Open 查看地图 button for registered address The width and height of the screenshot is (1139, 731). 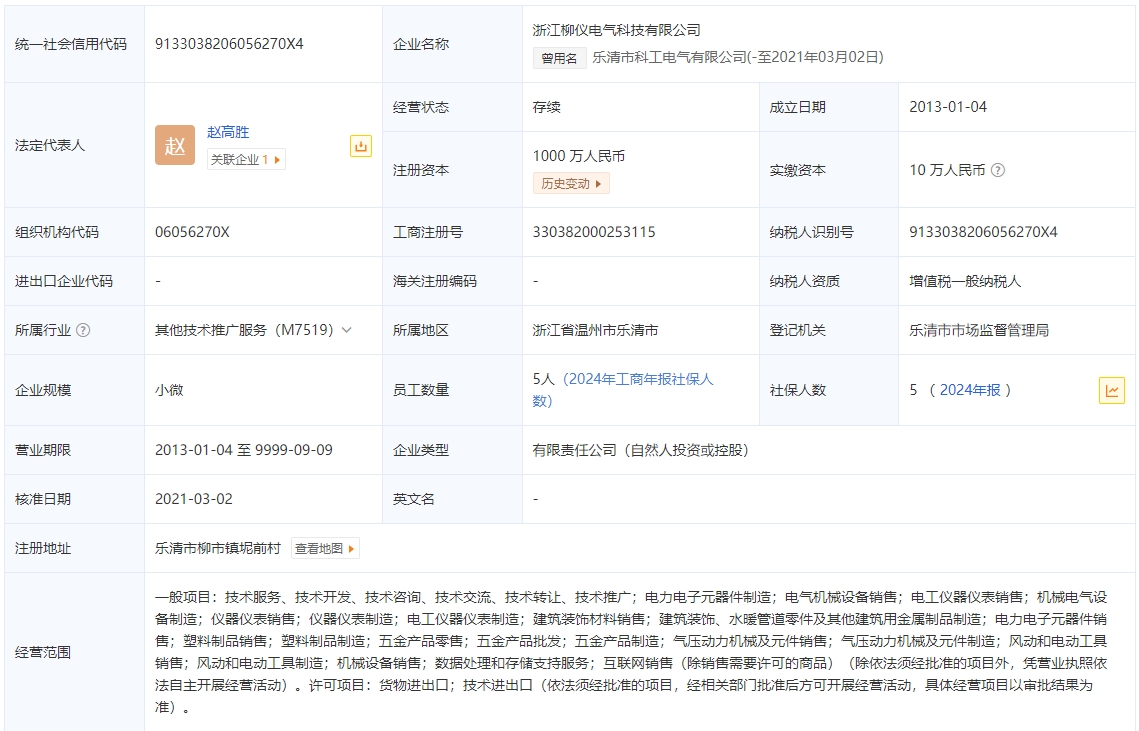click(x=325, y=549)
